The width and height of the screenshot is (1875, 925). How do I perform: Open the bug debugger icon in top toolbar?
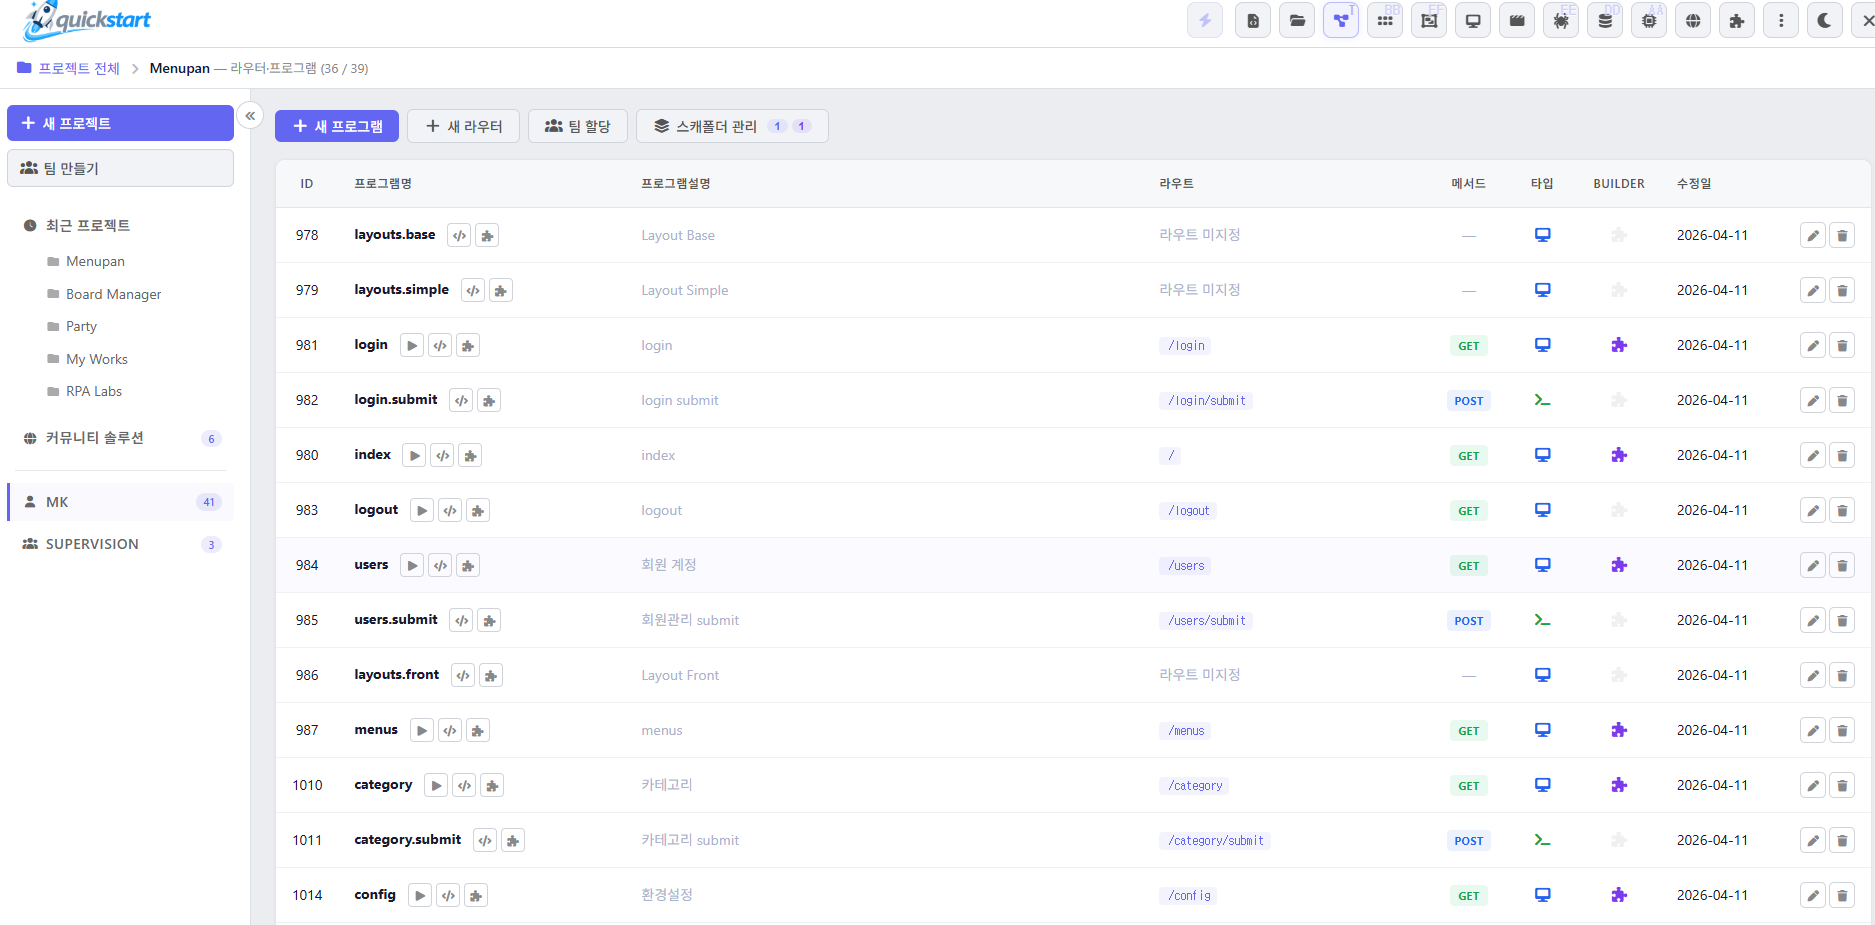[1561, 20]
